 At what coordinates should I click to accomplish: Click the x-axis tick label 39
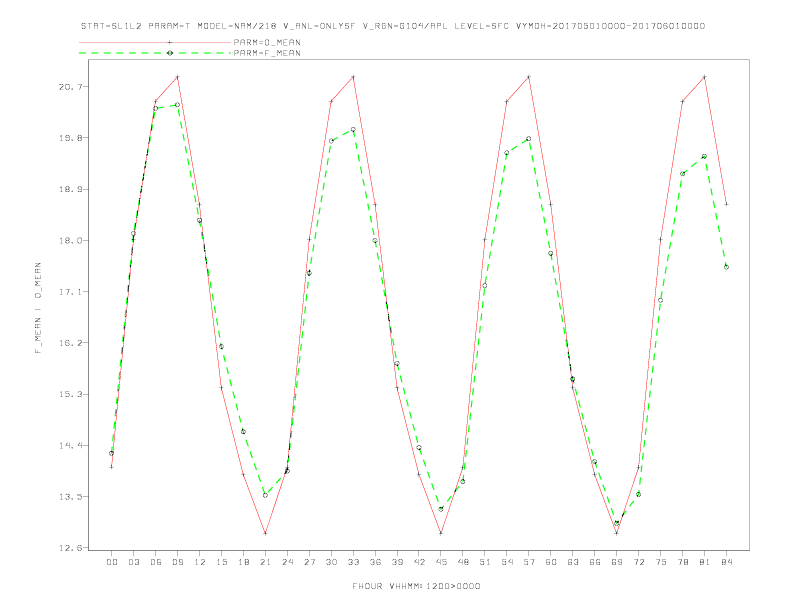[x=397, y=562]
